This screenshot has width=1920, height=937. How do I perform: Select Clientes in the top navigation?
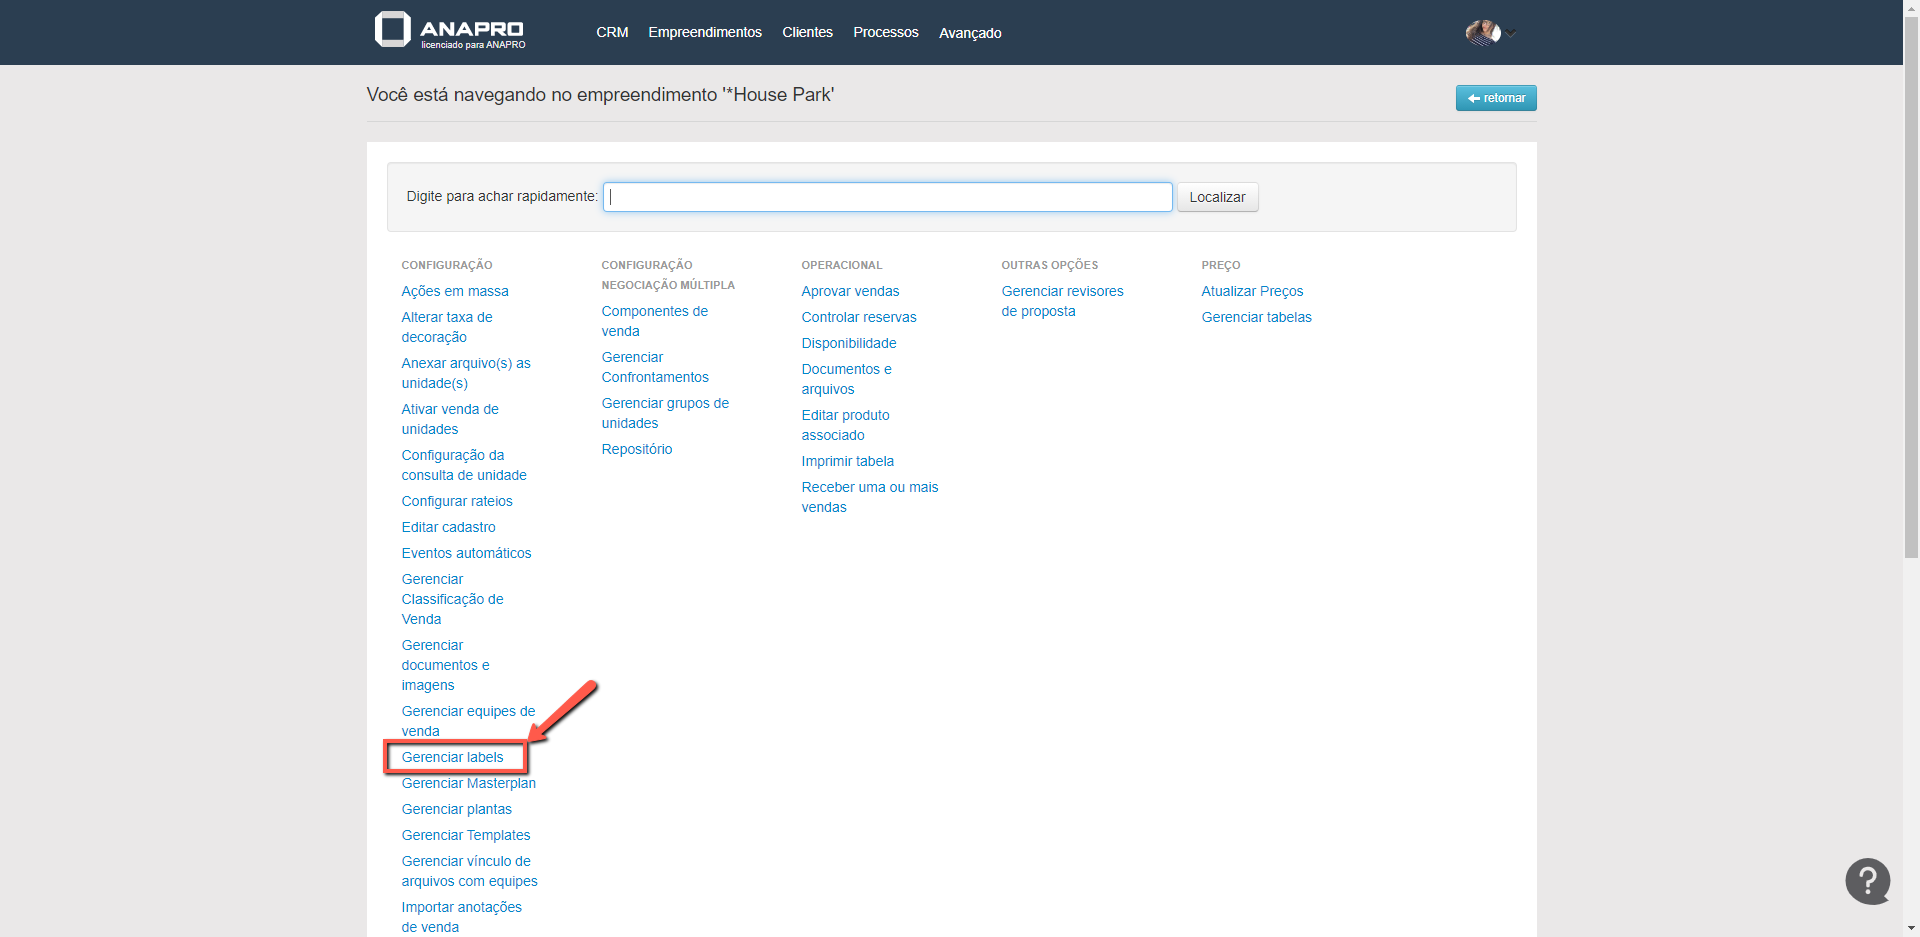tap(807, 32)
